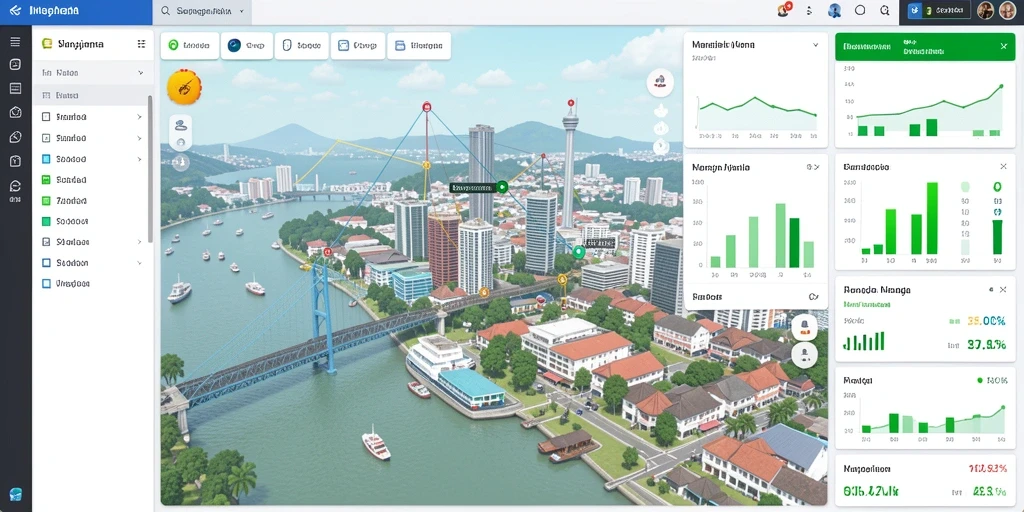Open the last user avatar in top right
Image resolution: width=1024 pixels, height=512 pixels.
pyautogui.click(x=1007, y=10)
